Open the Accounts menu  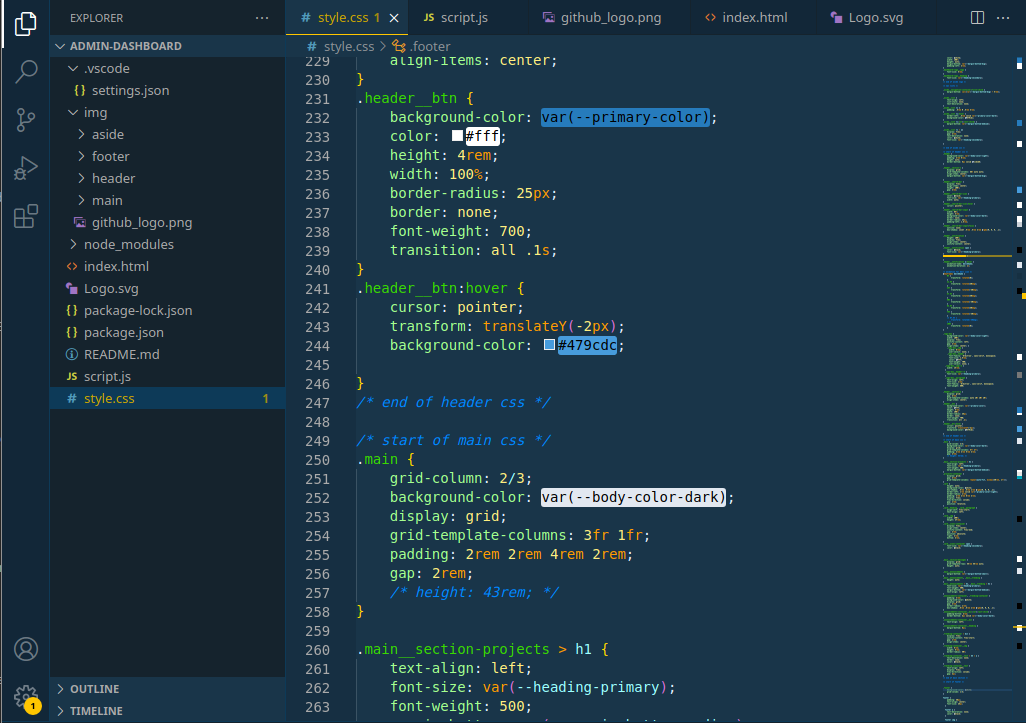click(x=26, y=649)
